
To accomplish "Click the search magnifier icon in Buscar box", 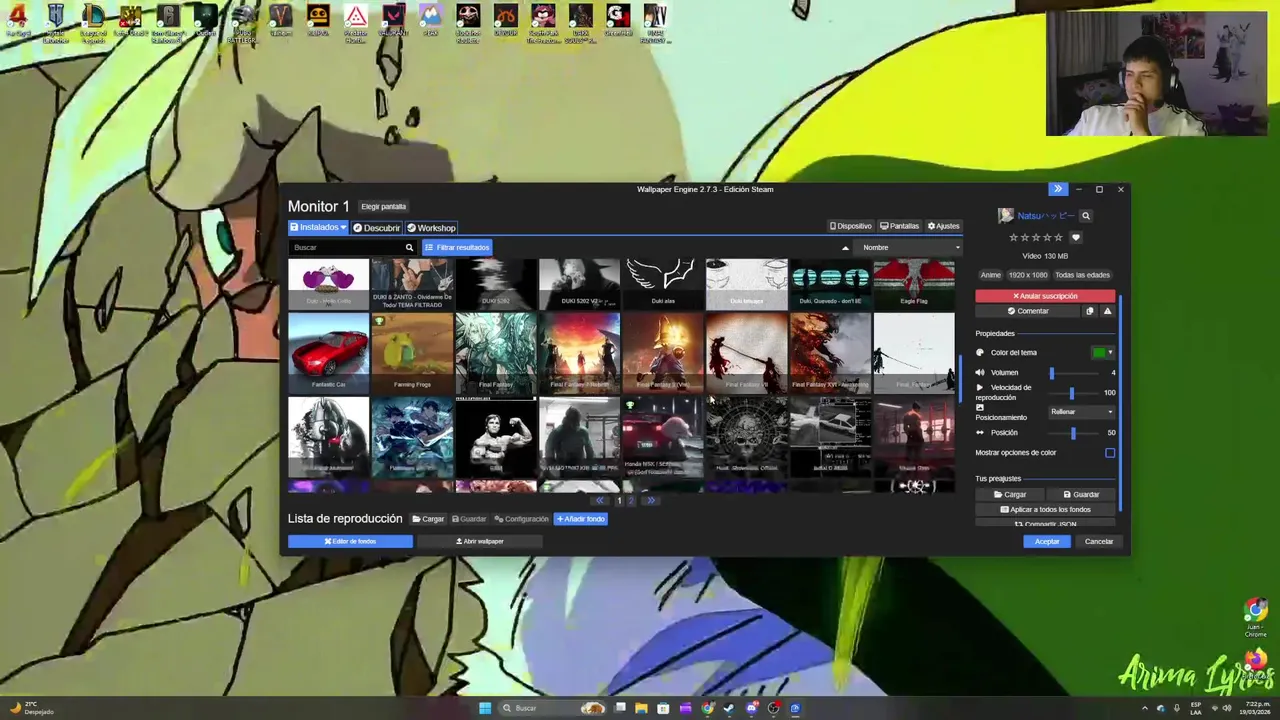I will point(409,247).
